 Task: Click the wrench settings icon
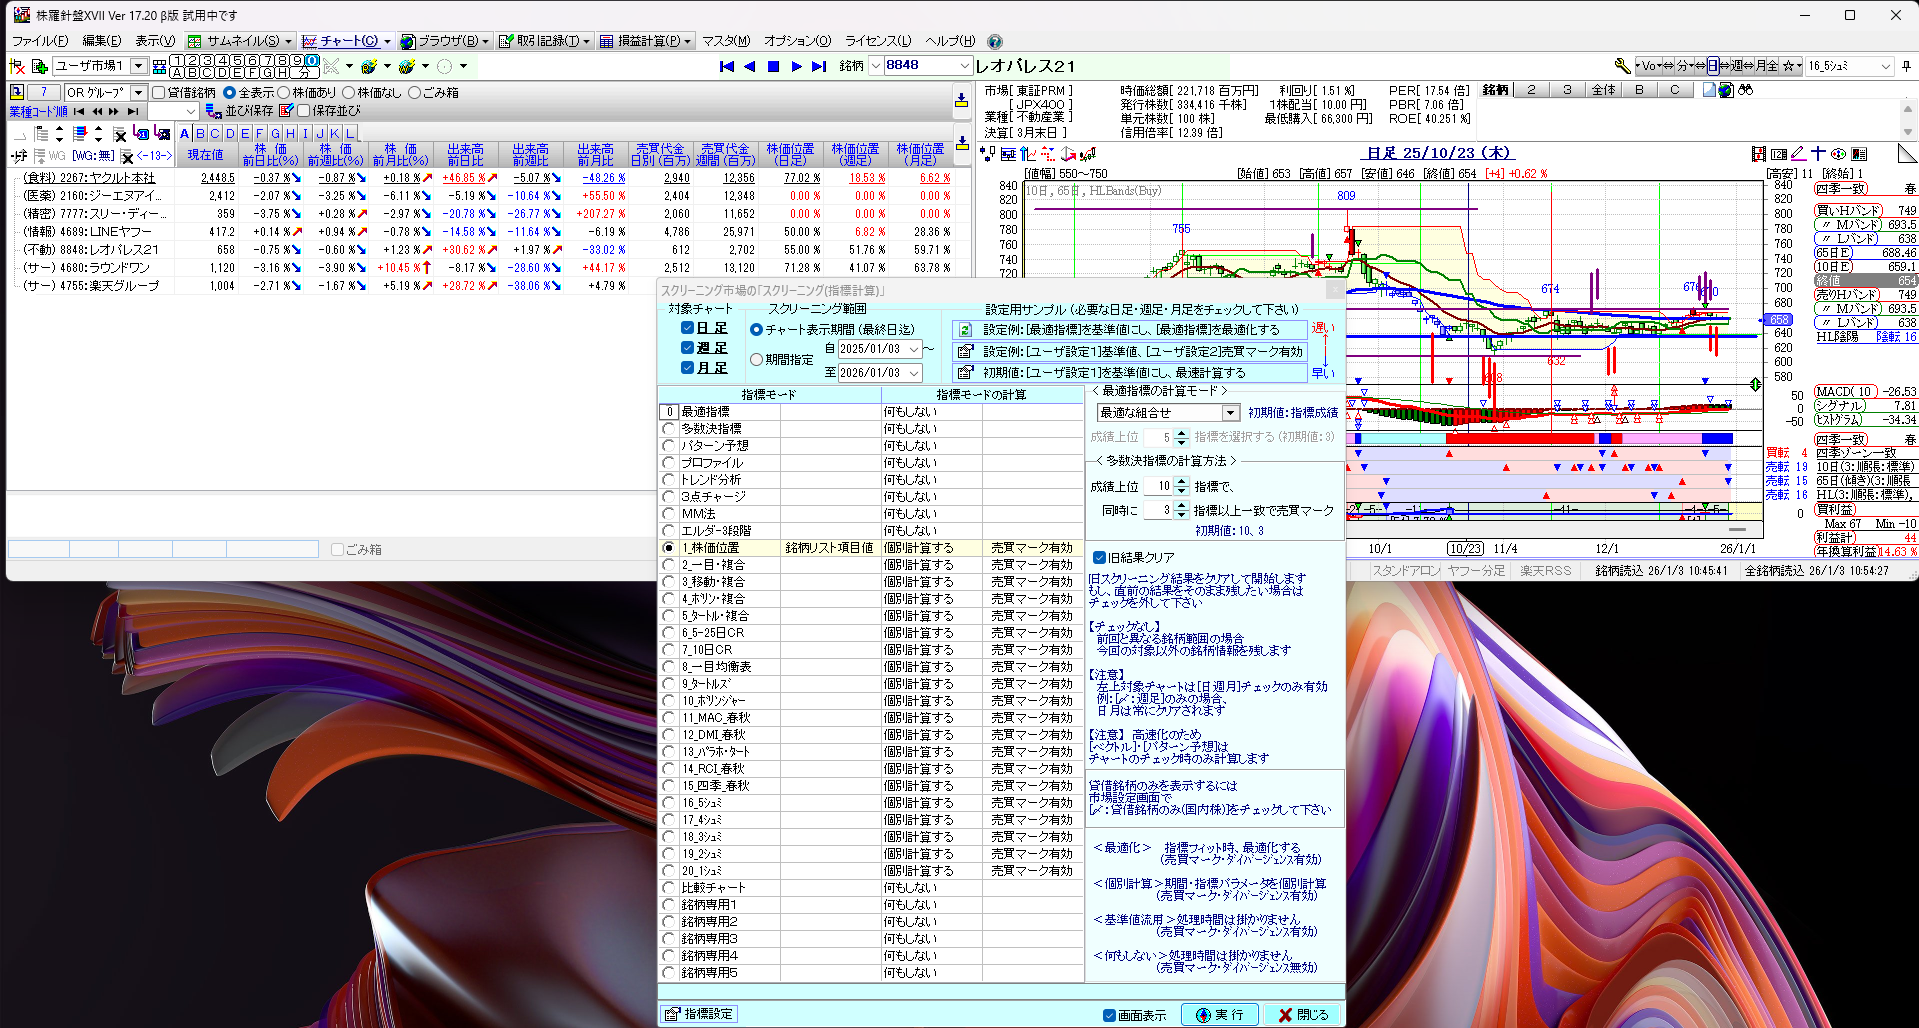[1622, 66]
